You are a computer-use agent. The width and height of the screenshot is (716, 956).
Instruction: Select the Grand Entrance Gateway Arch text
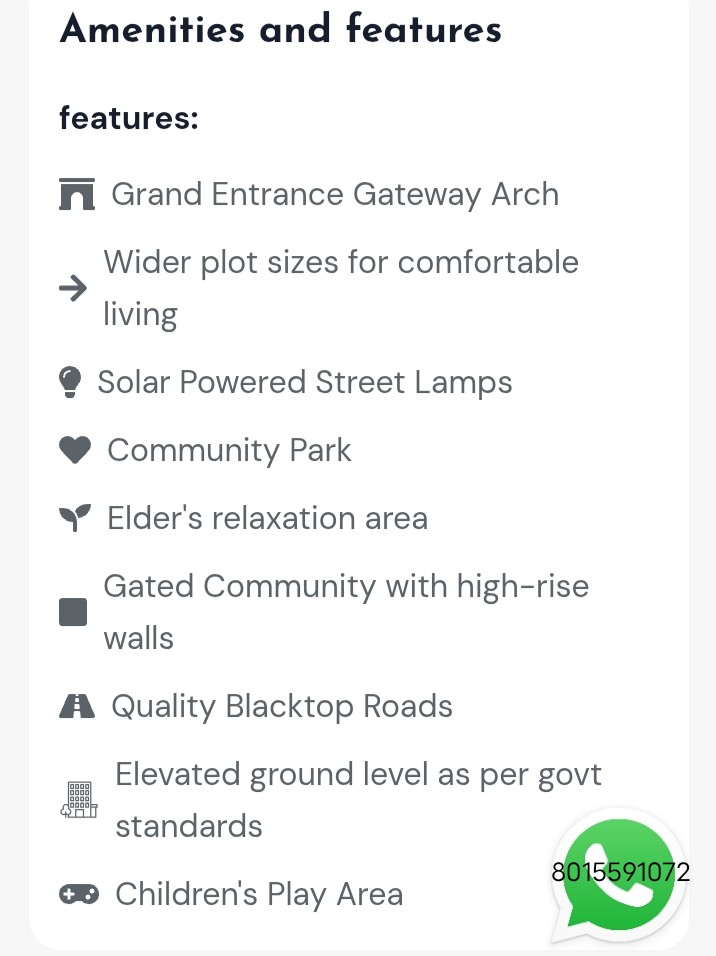[334, 194]
